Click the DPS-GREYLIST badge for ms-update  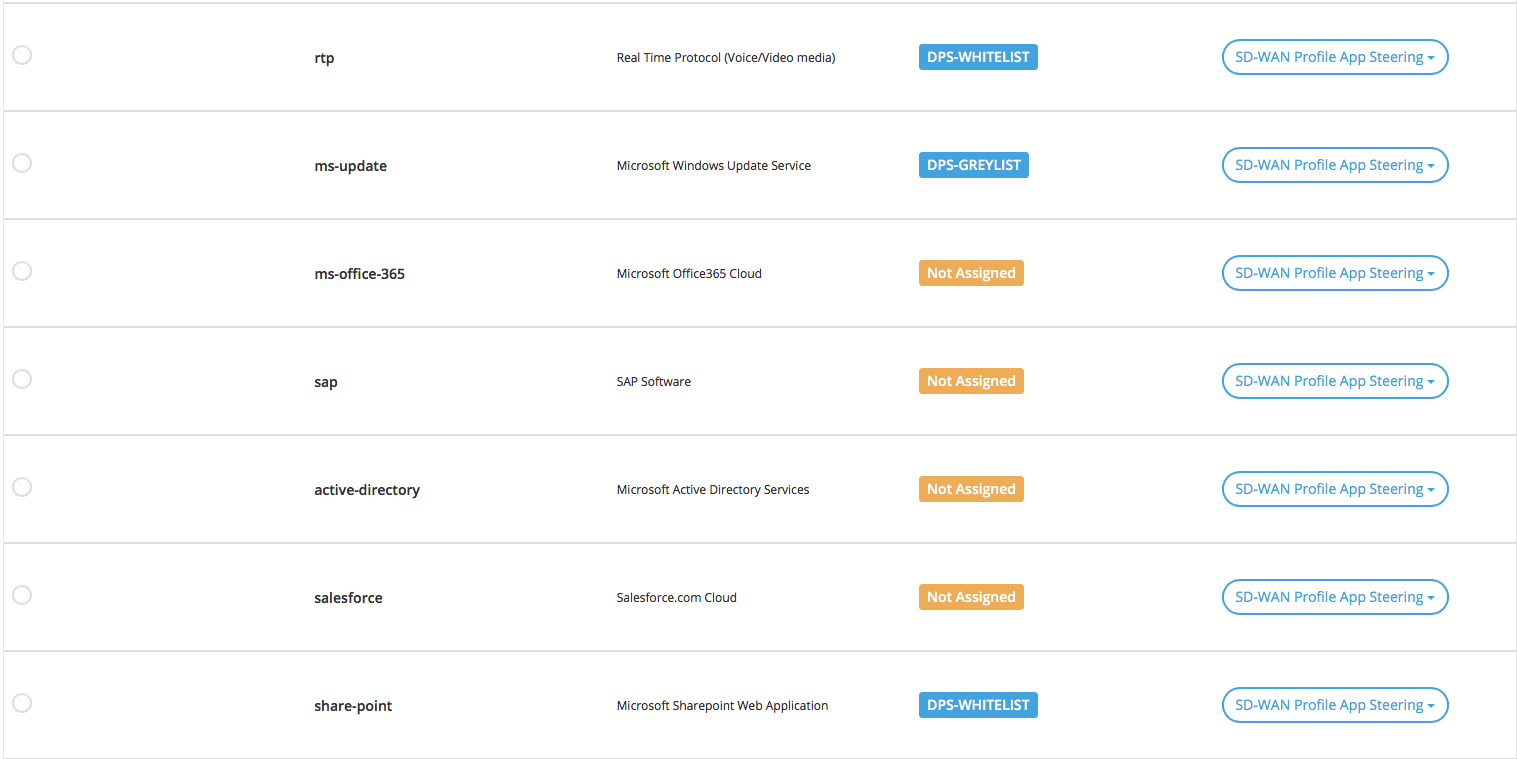tap(973, 165)
